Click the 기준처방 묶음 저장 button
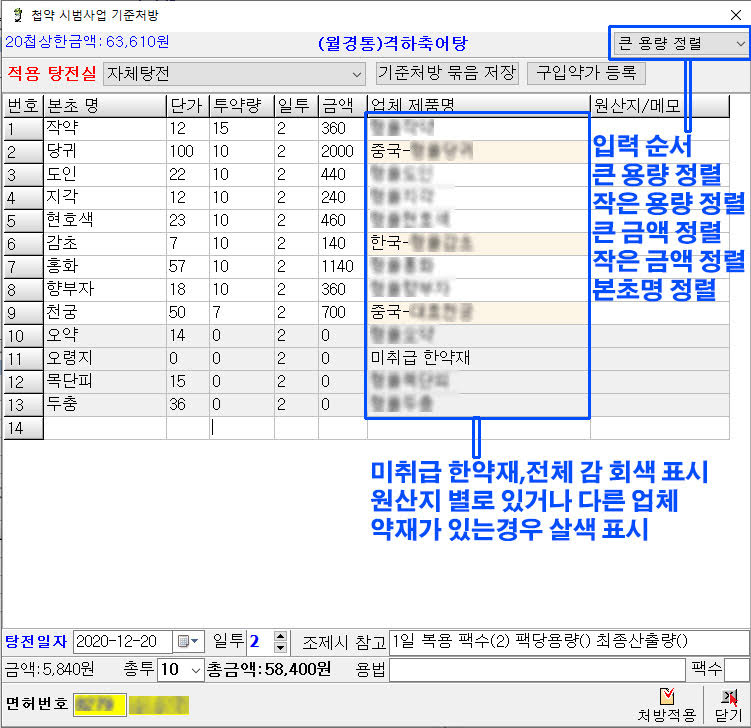The image size is (751, 728). click(447, 73)
